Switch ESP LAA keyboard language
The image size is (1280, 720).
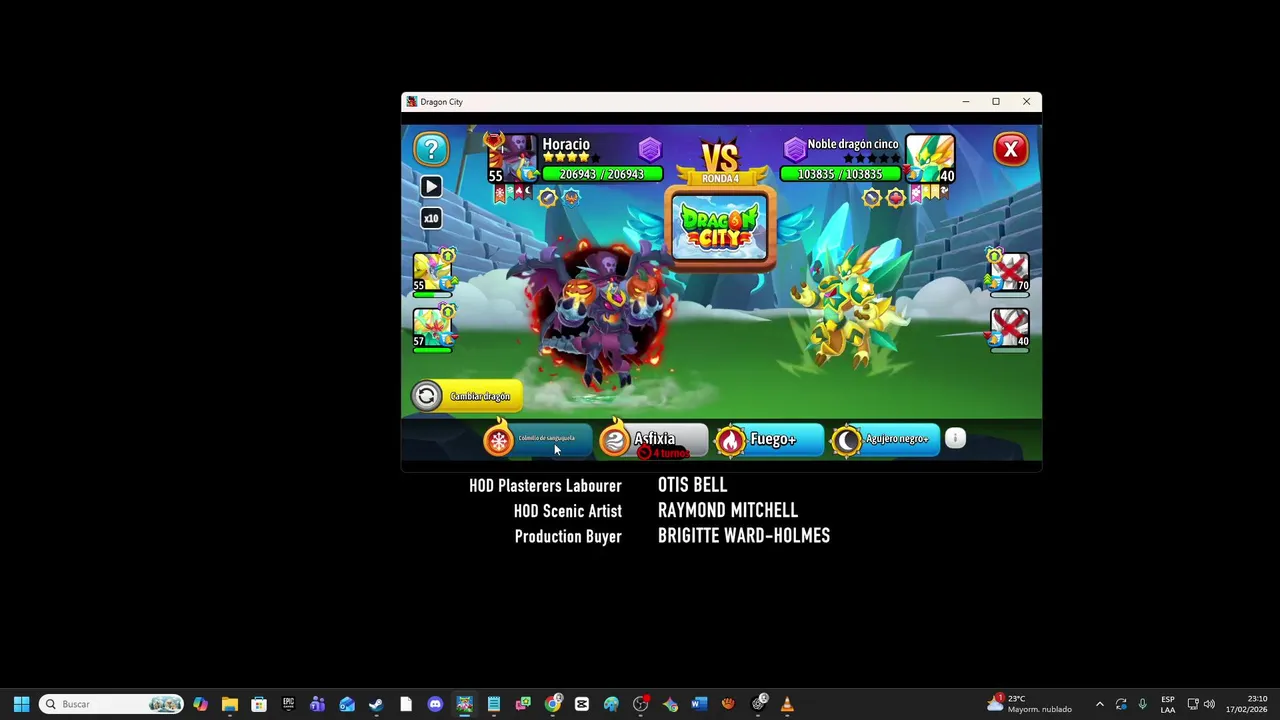coord(1168,704)
